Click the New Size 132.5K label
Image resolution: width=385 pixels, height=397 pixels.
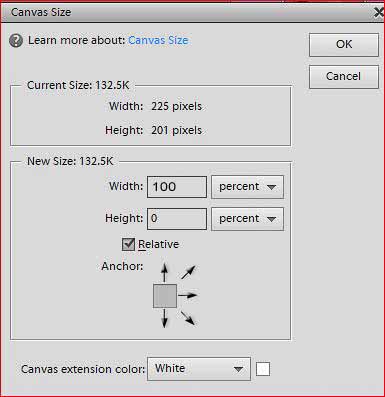70,161
